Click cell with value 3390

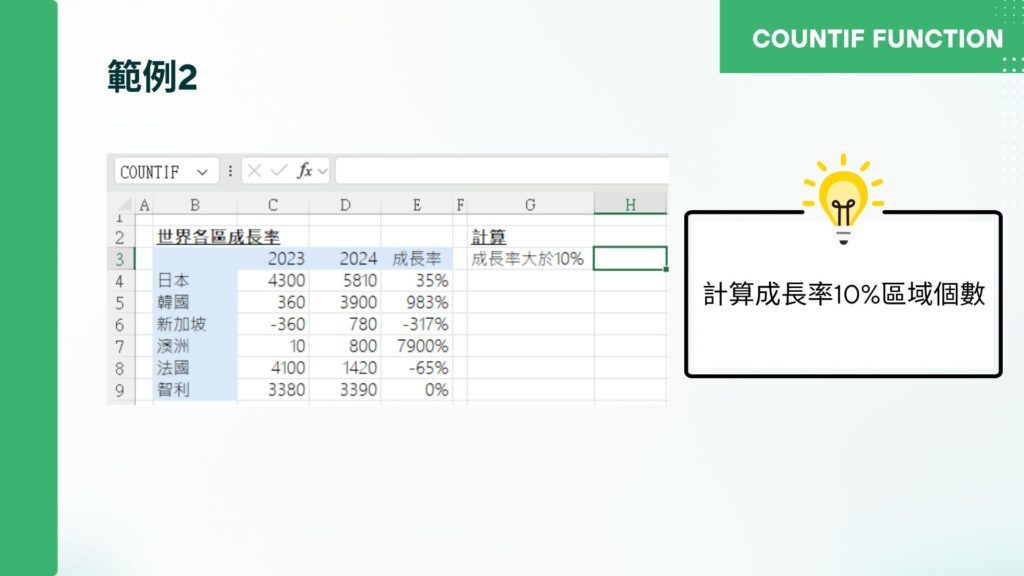pyautogui.click(x=345, y=390)
